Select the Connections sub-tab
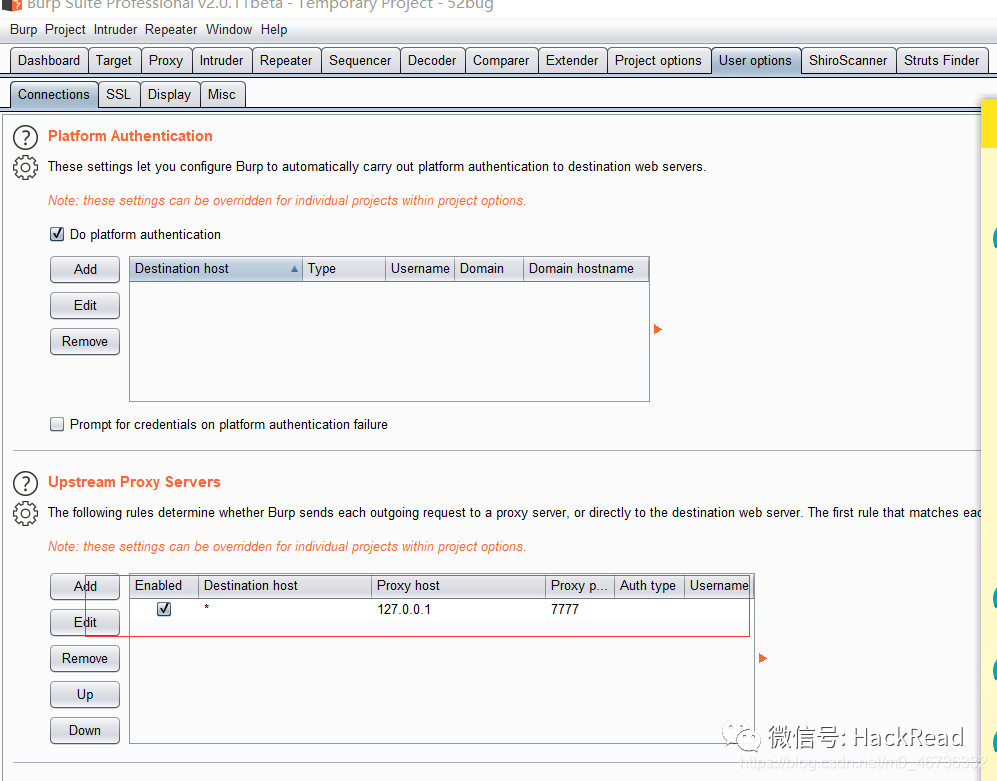997x781 pixels. point(54,94)
